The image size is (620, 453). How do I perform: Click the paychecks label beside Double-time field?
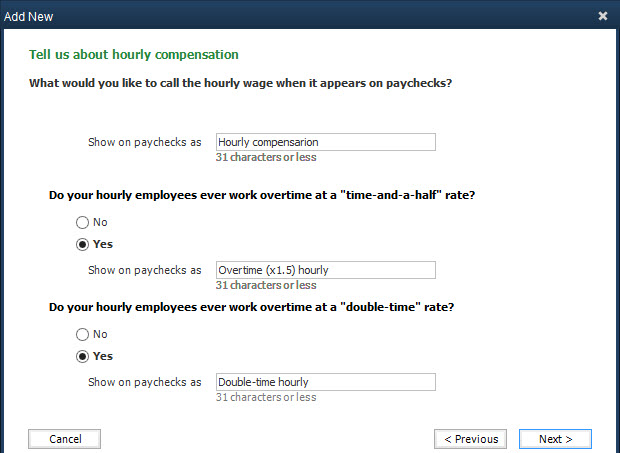145,382
